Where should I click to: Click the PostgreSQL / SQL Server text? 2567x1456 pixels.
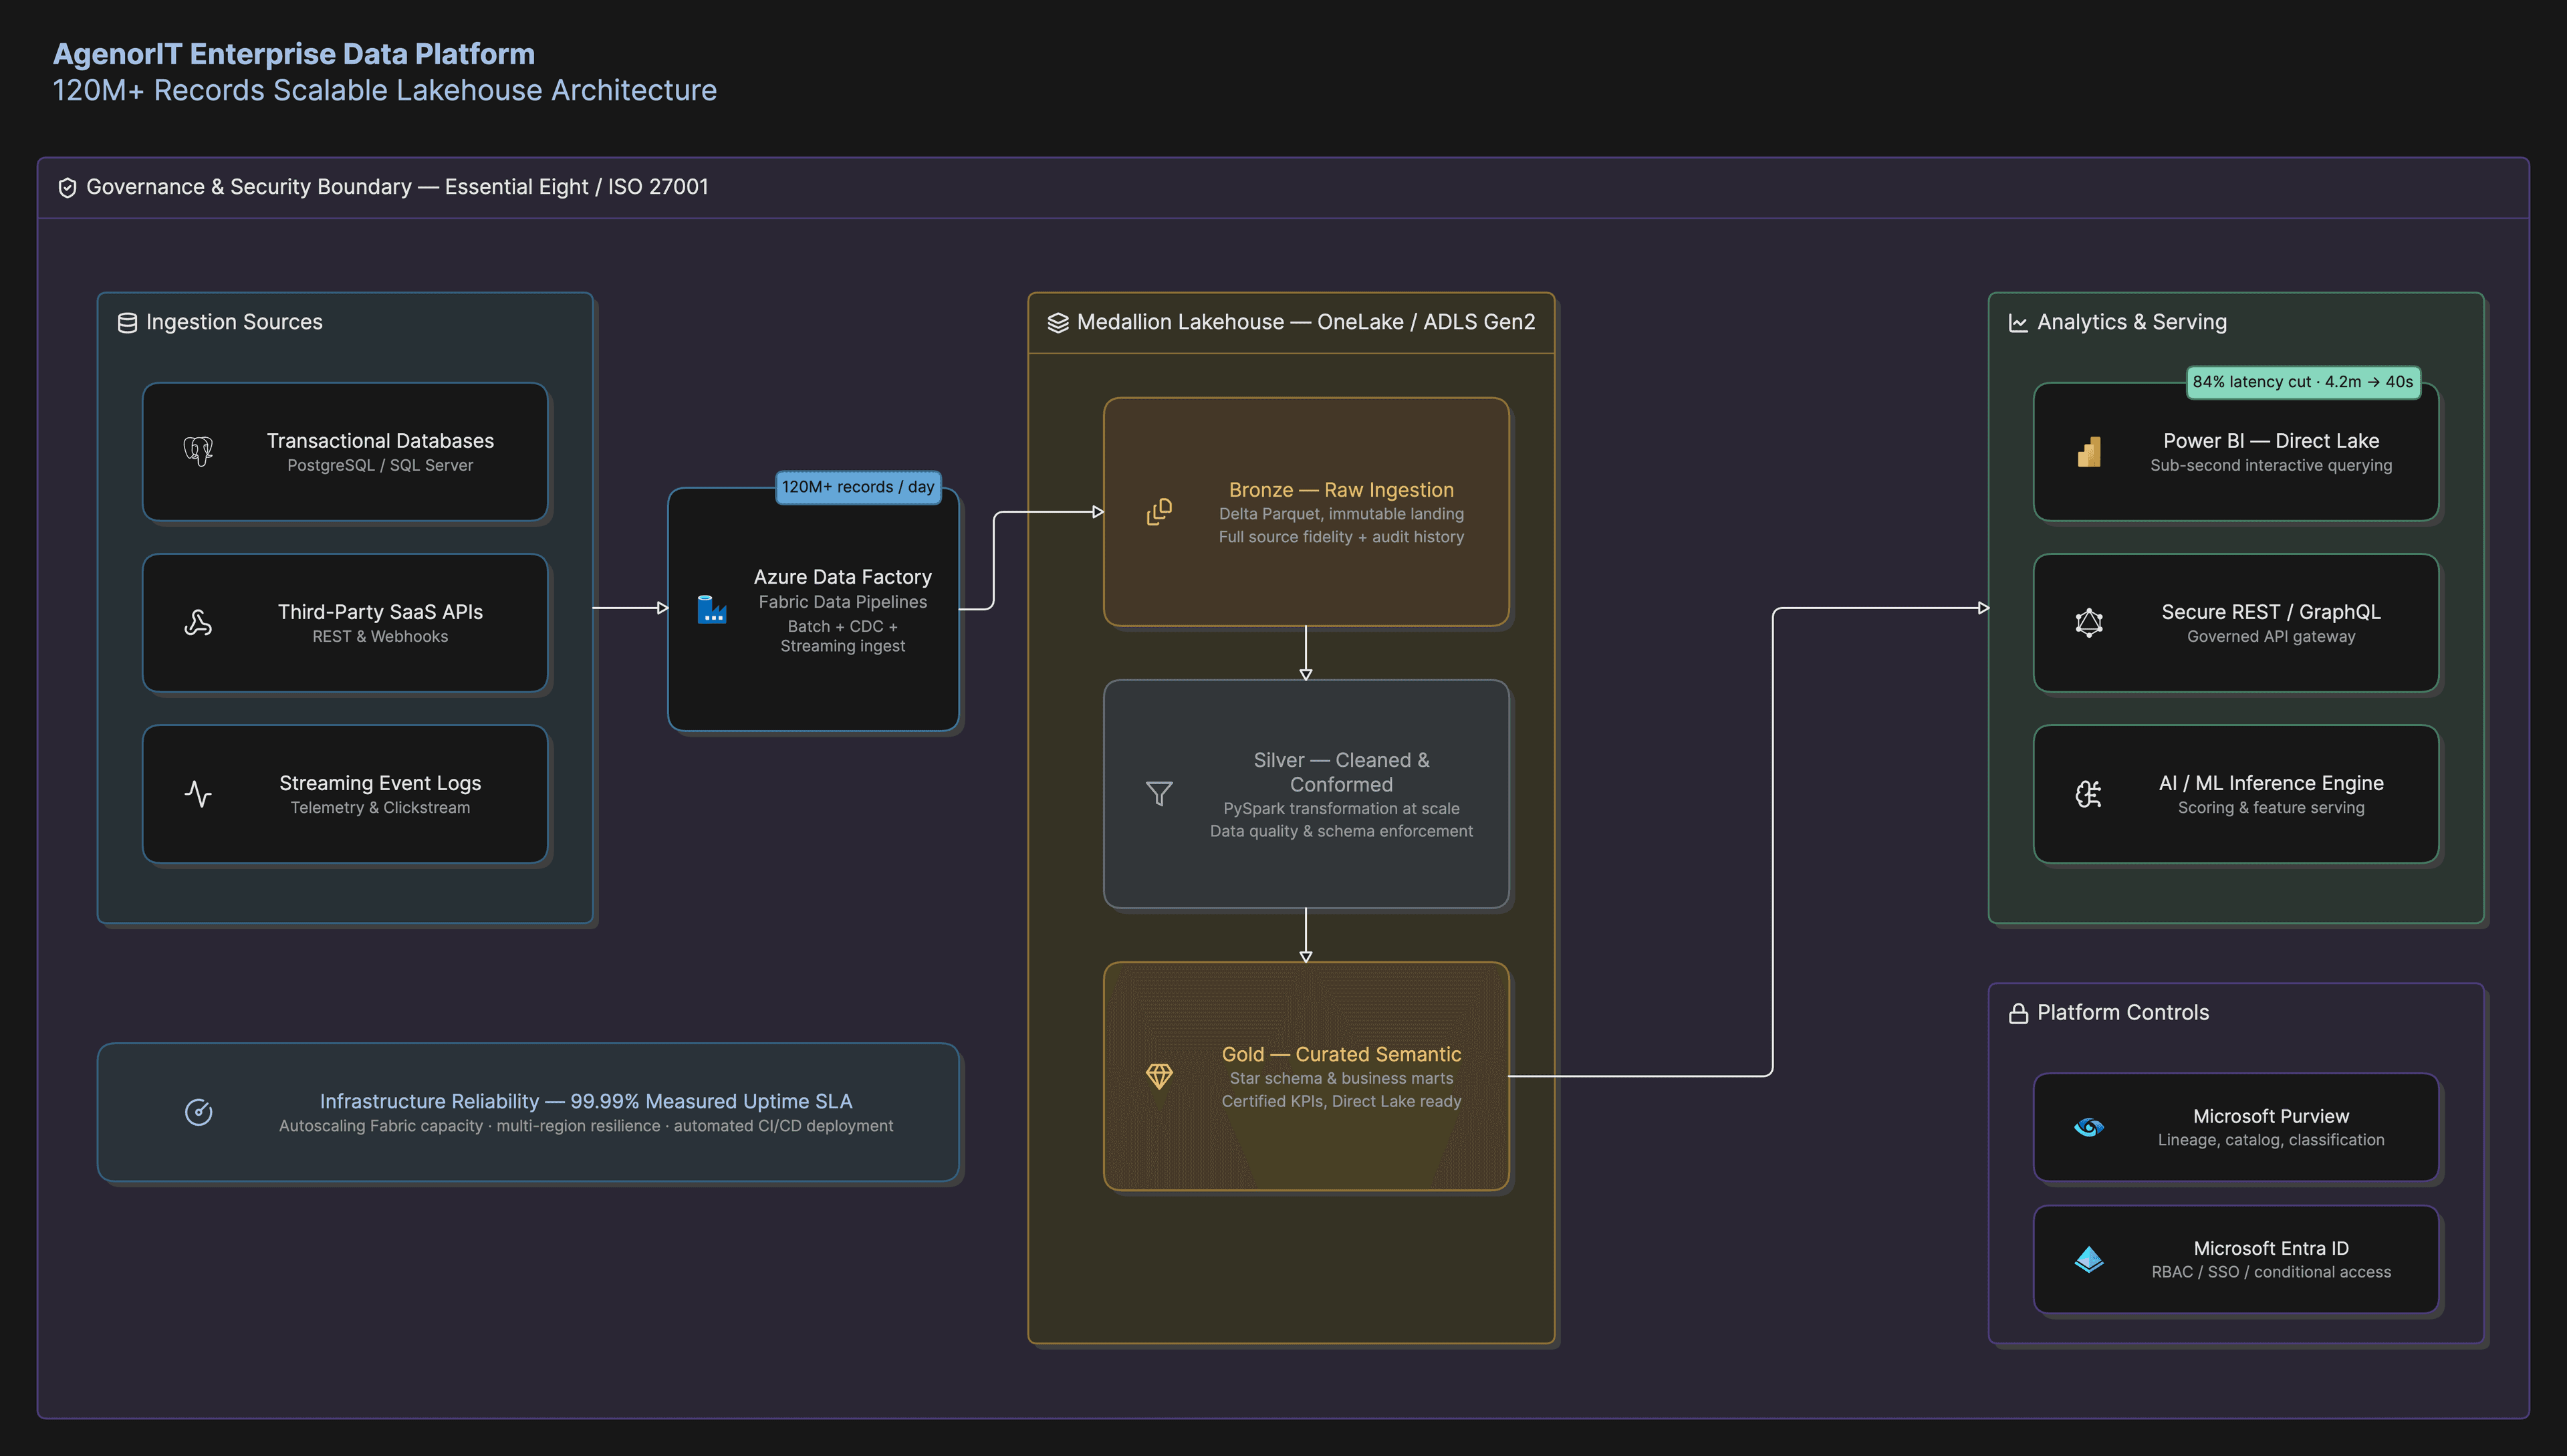(x=380, y=466)
